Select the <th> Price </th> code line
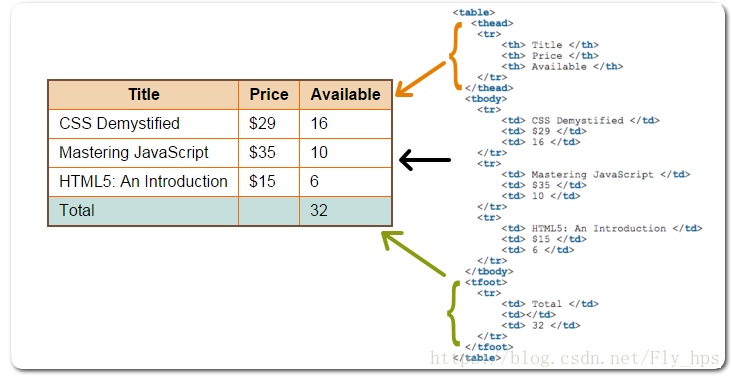The image size is (731, 378). [x=550, y=55]
